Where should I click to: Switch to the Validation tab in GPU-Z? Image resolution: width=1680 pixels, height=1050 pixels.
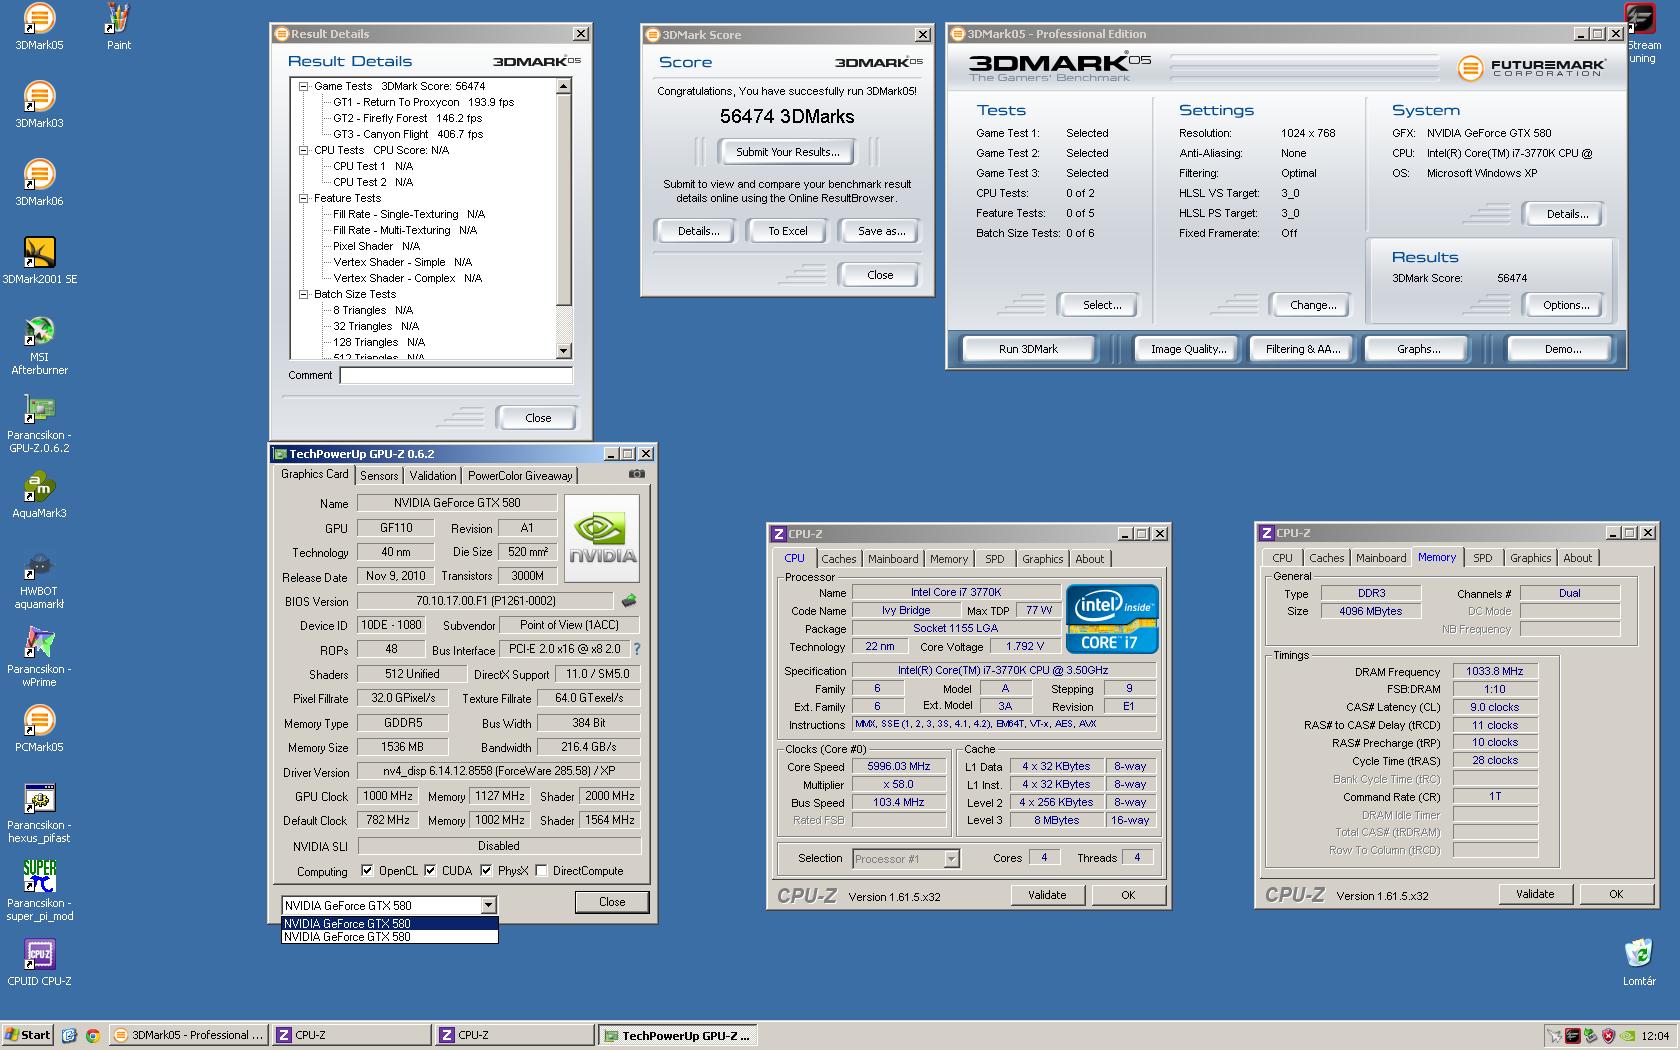[433, 476]
